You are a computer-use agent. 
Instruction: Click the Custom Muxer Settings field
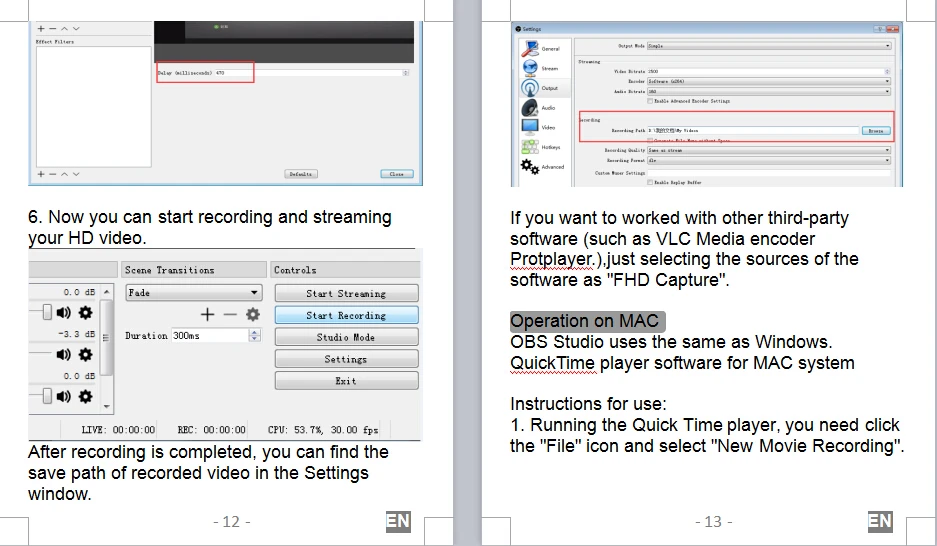tap(769, 173)
